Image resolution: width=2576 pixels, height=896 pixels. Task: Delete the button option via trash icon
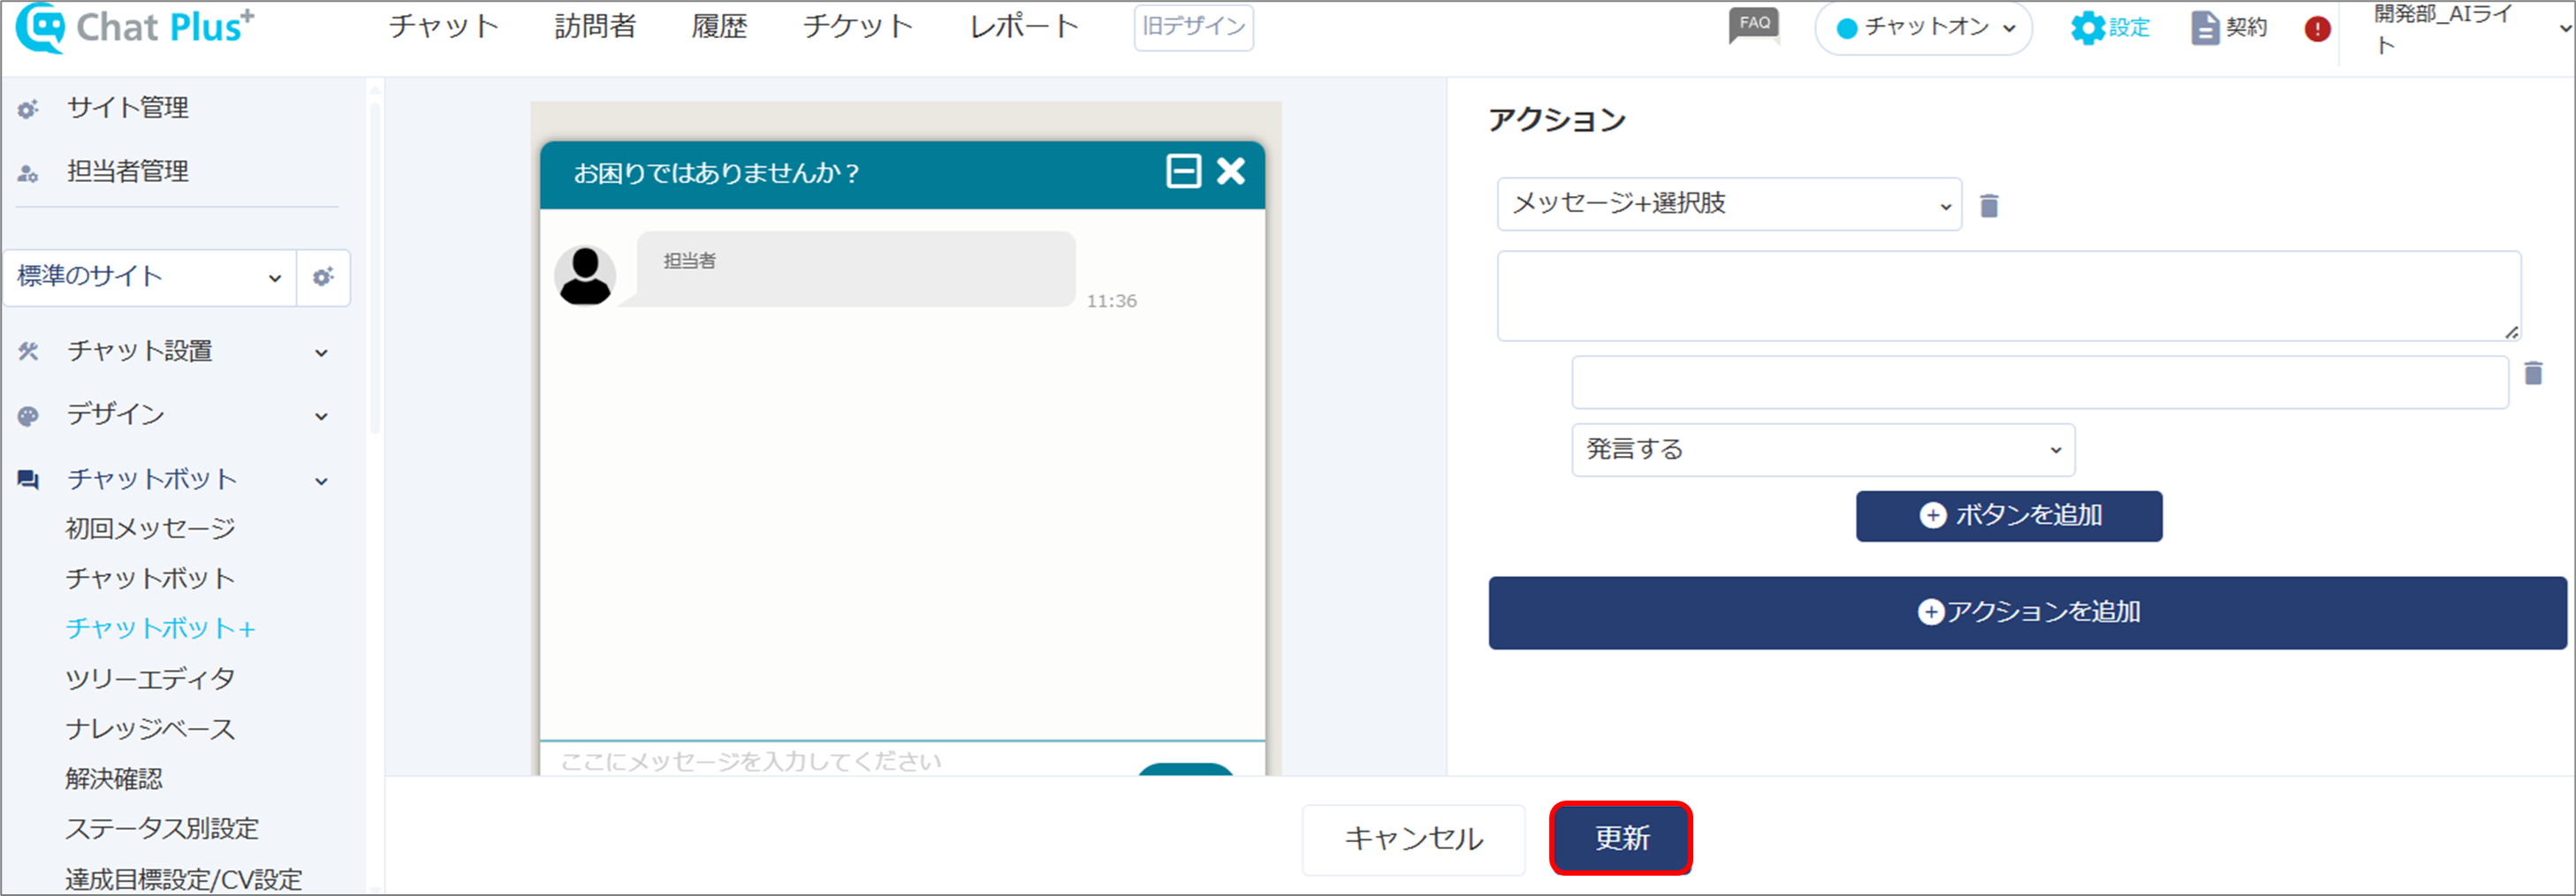2533,373
